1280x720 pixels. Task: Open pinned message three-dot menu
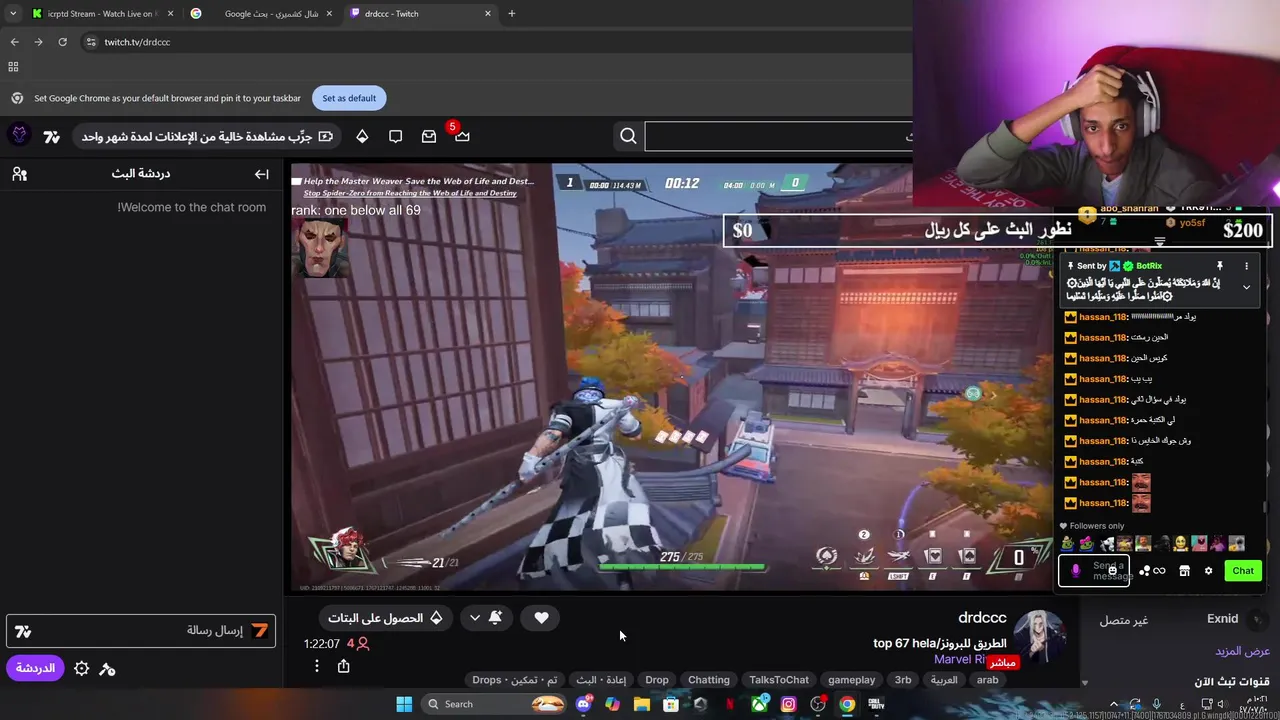click(x=1246, y=266)
